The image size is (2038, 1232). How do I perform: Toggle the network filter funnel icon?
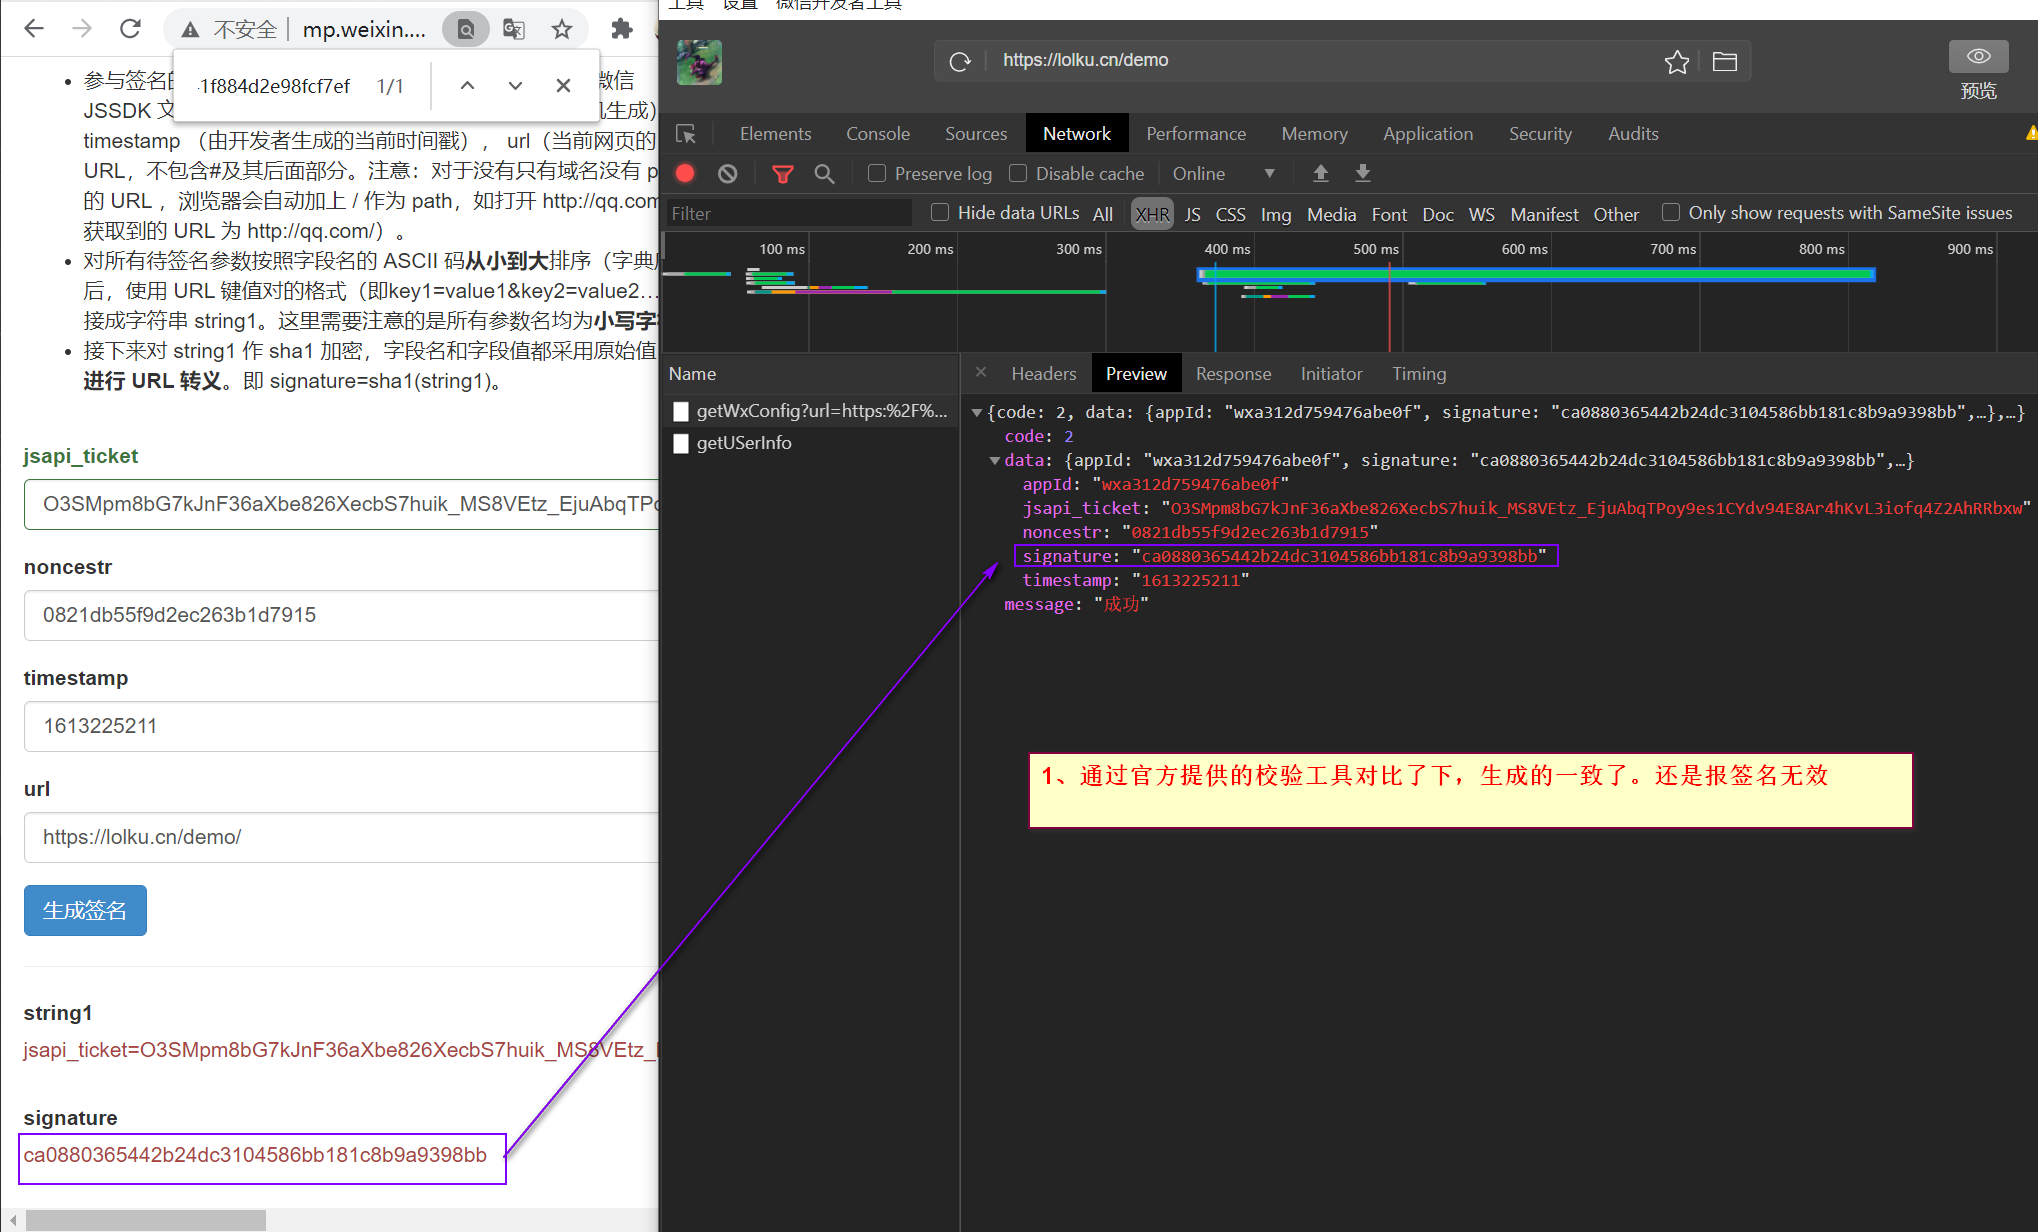pyautogui.click(x=783, y=174)
